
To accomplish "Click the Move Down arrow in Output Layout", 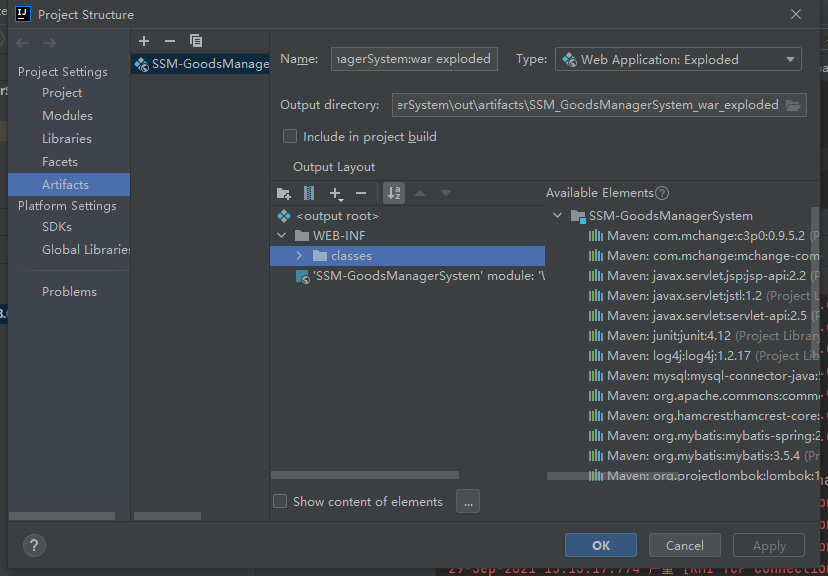I will [x=446, y=193].
